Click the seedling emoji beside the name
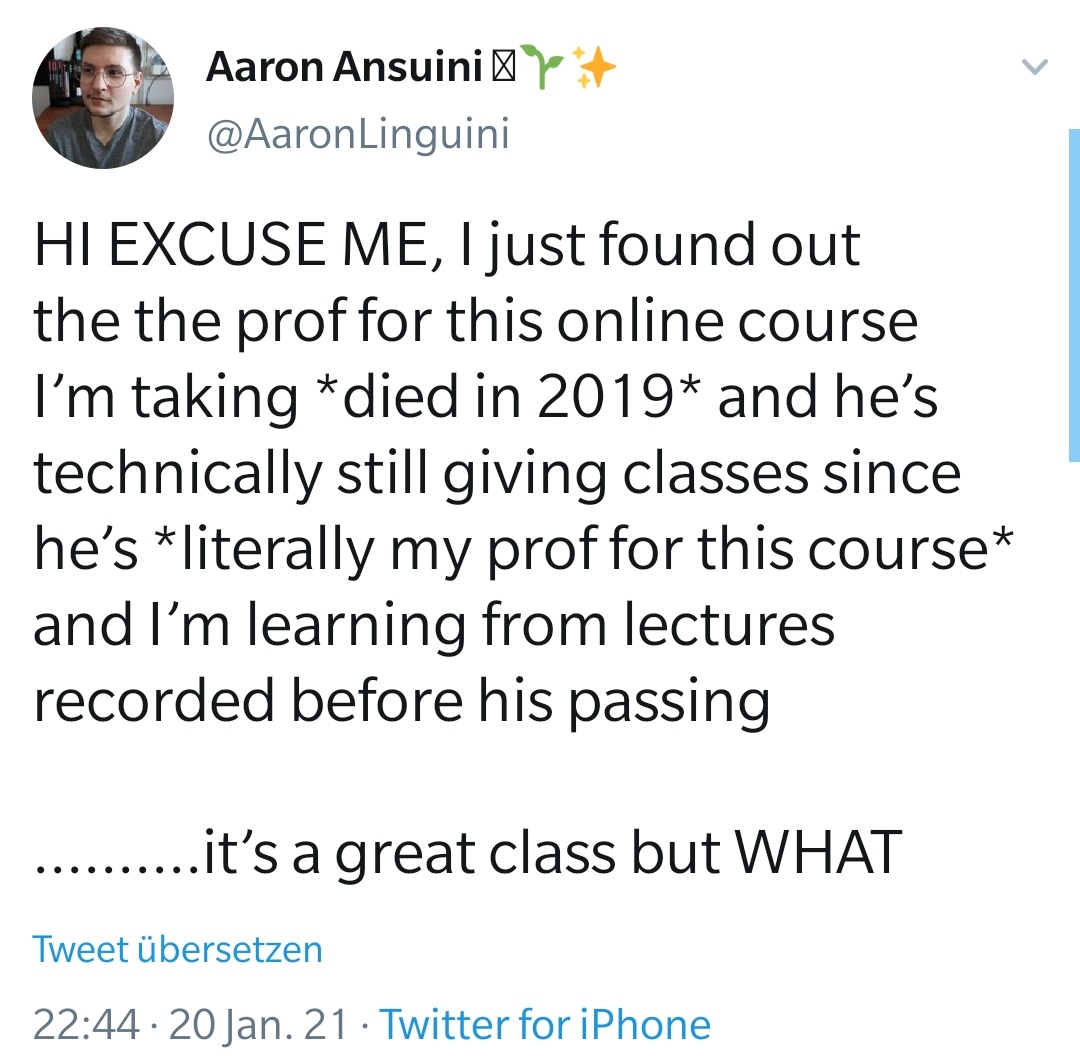Viewport: 1080px width, 1062px height. click(x=546, y=69)
